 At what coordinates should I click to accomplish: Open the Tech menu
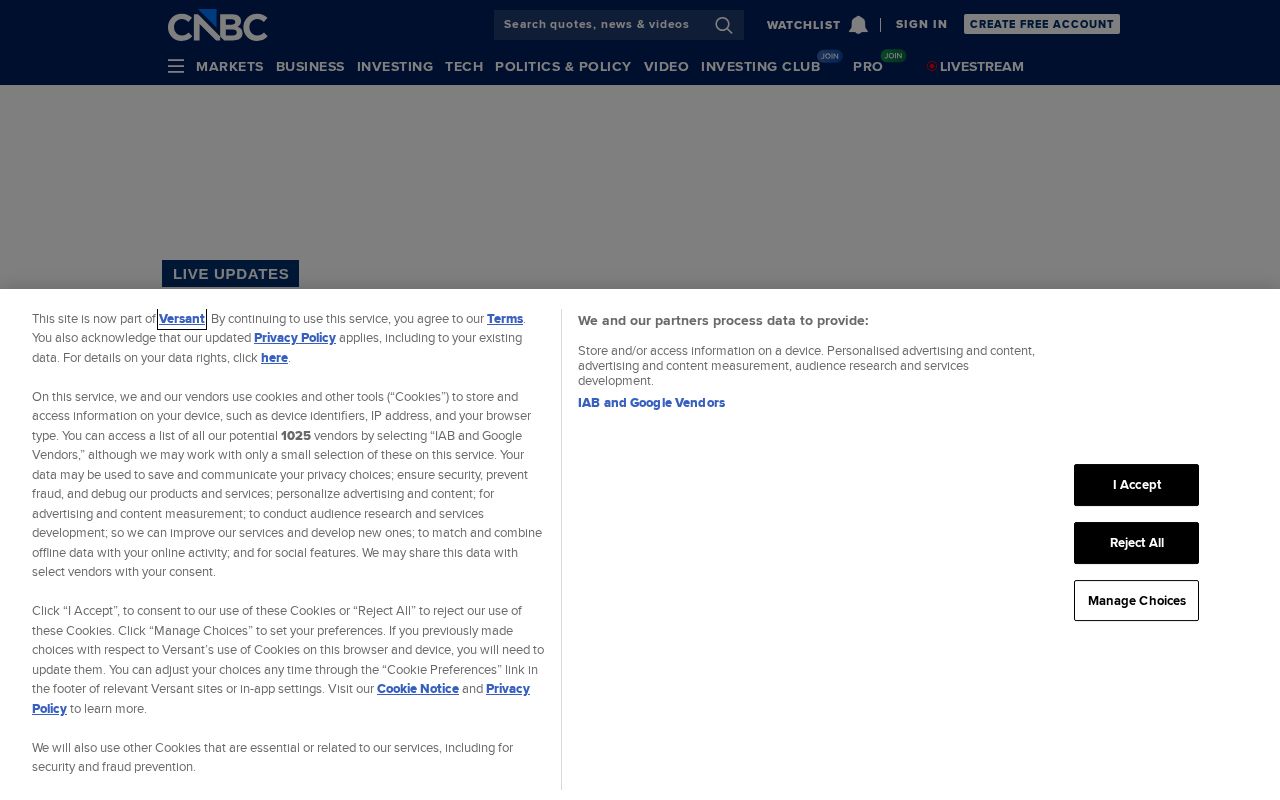pyautogui.click(x=464, y=66)
